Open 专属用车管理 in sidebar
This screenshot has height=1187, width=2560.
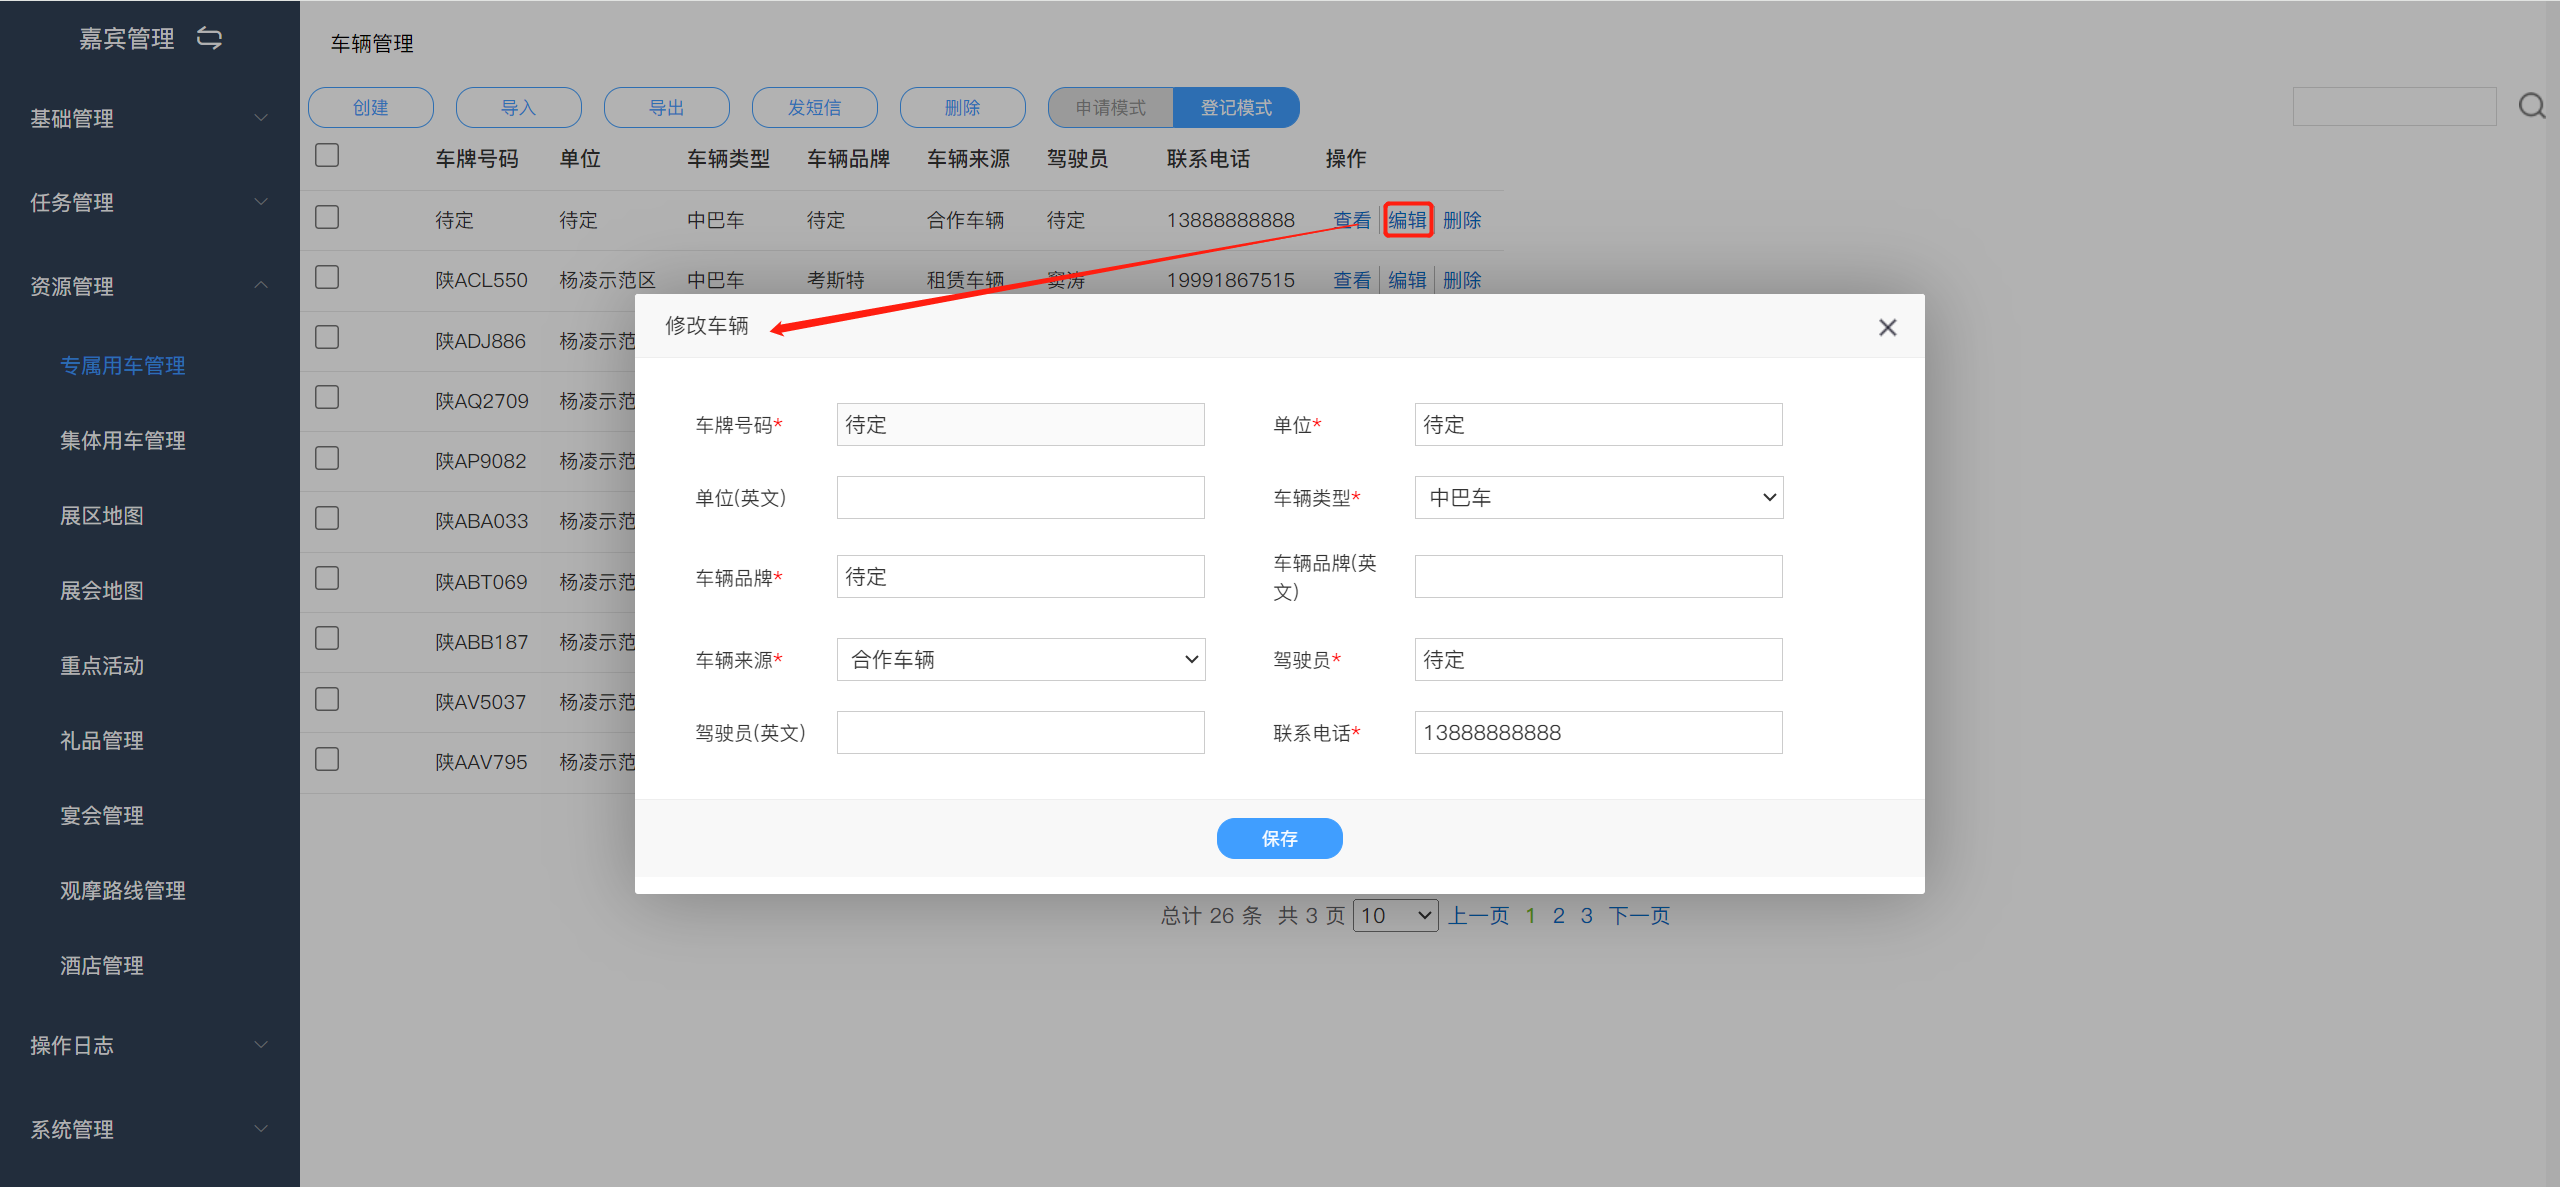pos(123,366)
